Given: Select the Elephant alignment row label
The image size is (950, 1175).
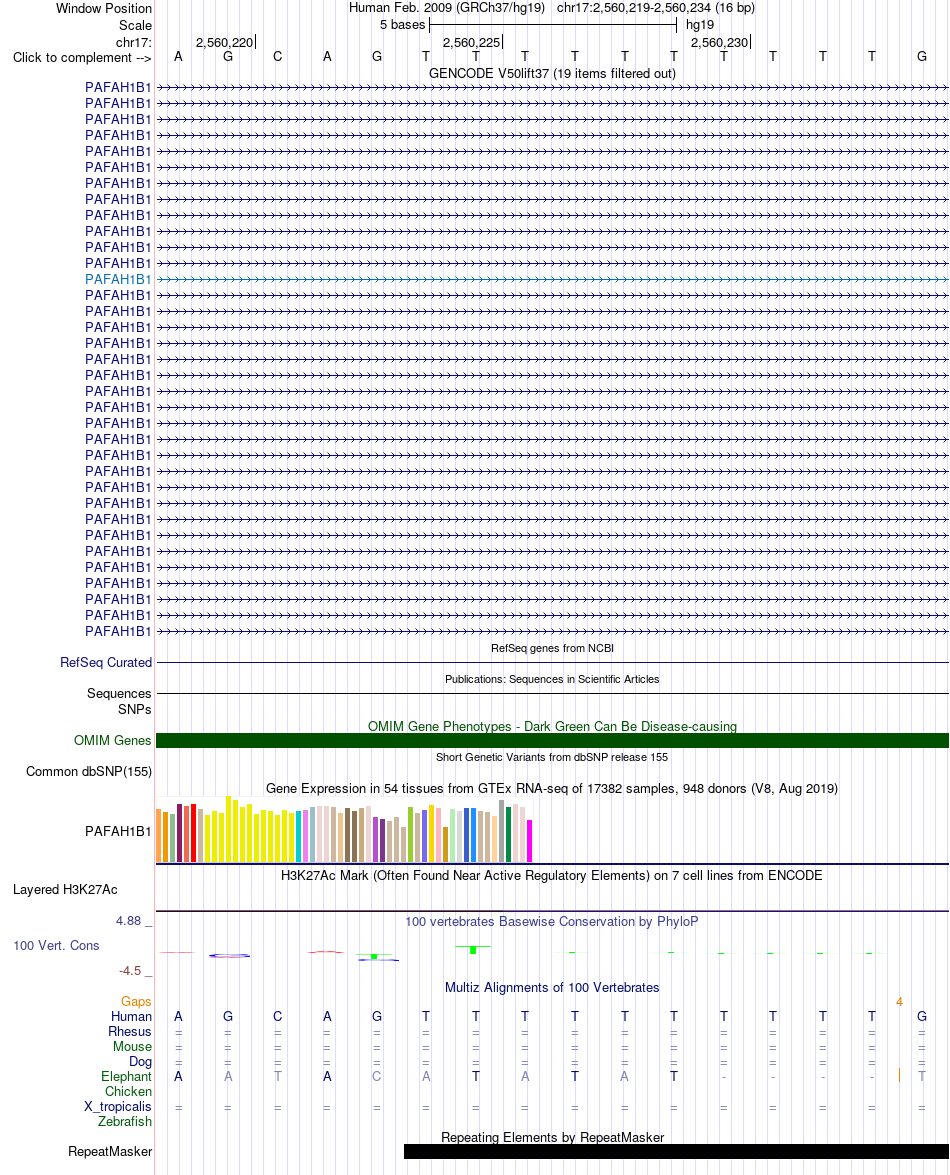Looking at the screenshot, I should click(127, 1077).
